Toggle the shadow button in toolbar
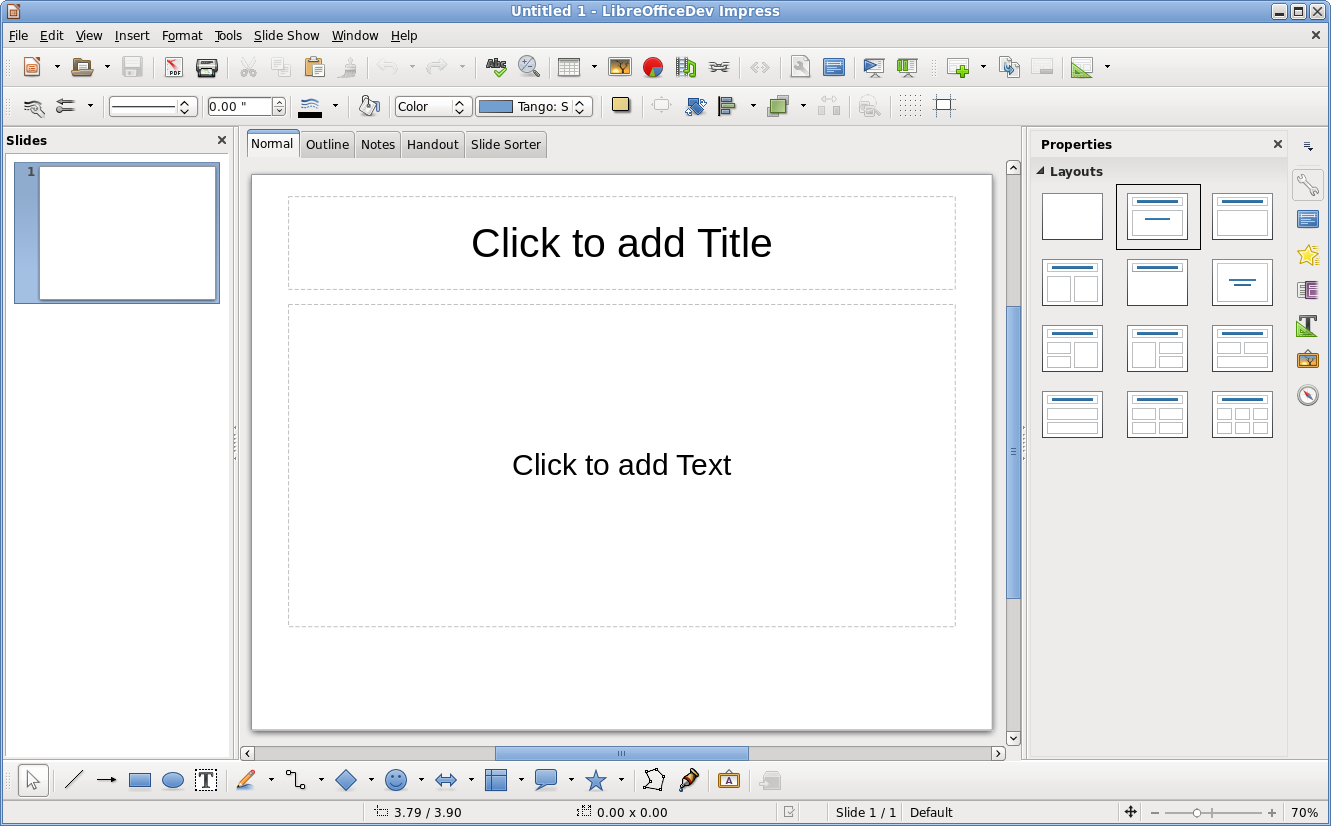This screenshot has width=1331, height=826. (621, 106)
